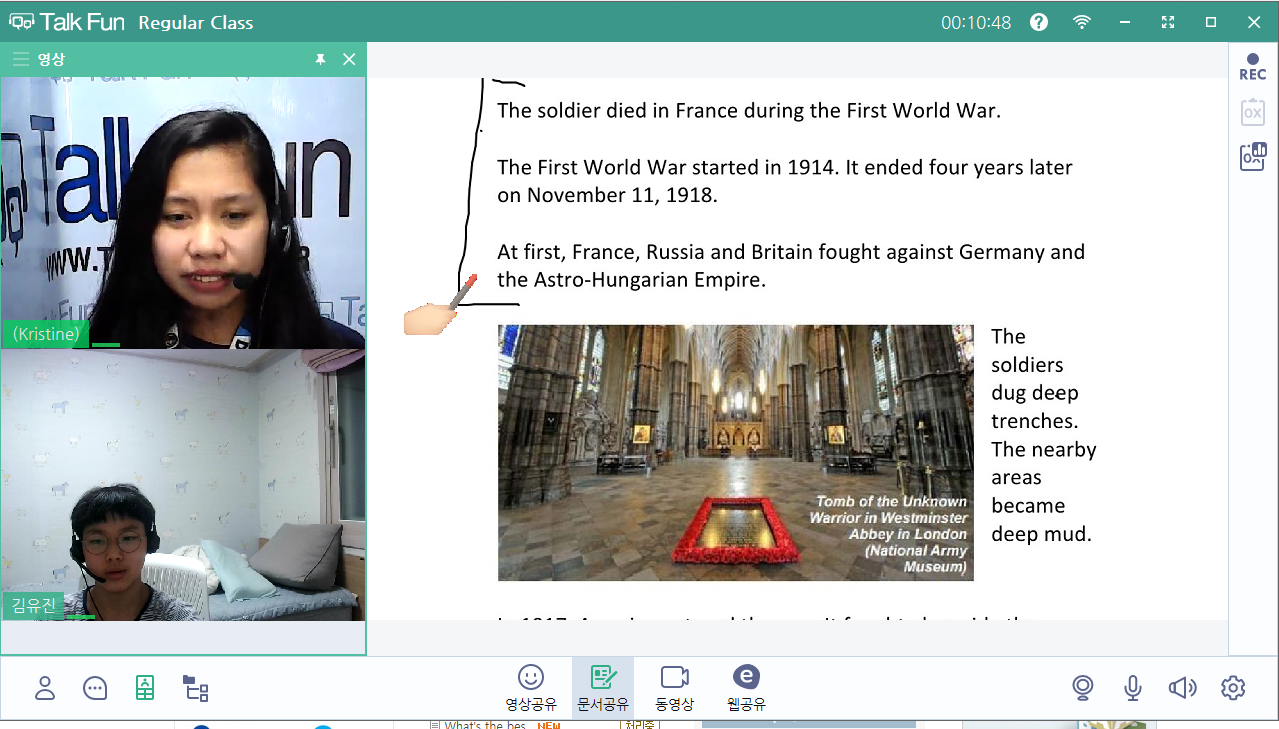Click the Westminster Abbey tomb image
The image size is (1279, 729).
(x=735, y=452)
